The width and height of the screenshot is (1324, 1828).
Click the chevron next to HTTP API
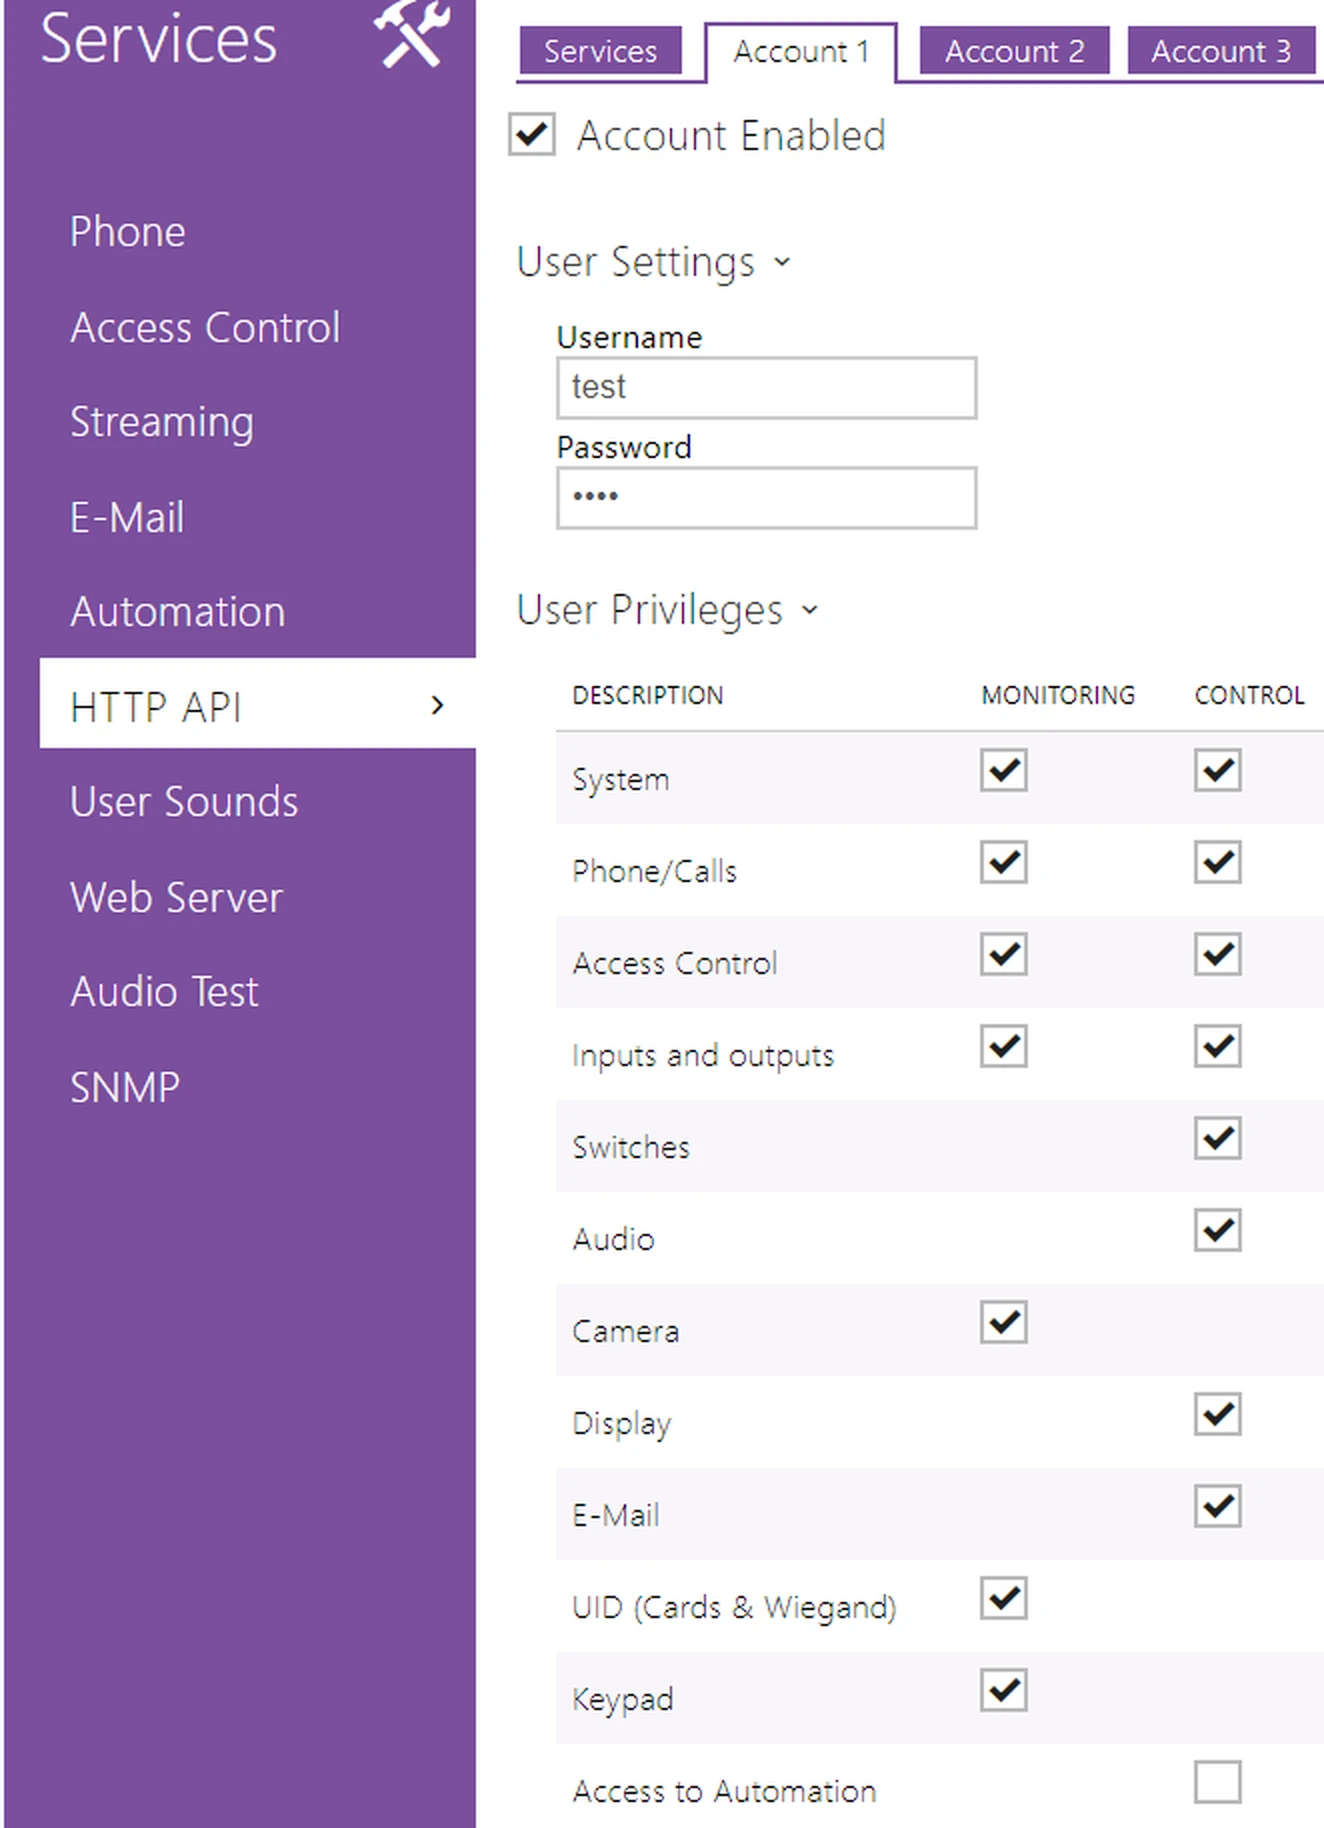(x=437, y=706)
